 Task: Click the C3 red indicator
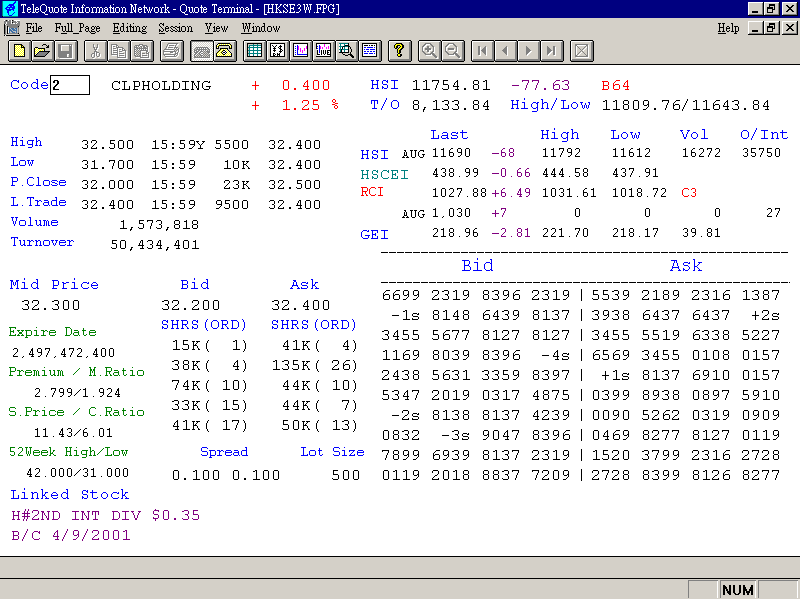point(689,193)
